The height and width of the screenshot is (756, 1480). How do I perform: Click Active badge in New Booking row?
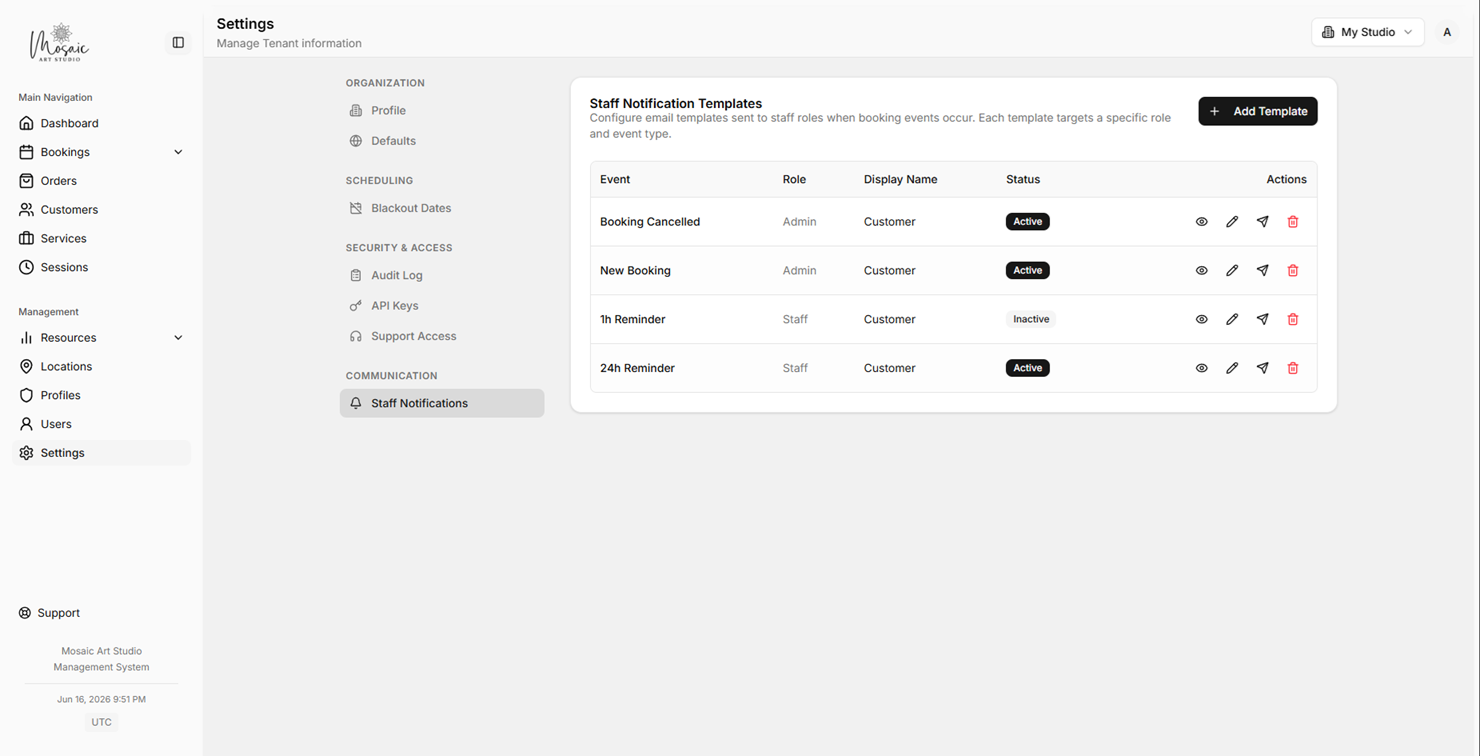pos(1028,271)
